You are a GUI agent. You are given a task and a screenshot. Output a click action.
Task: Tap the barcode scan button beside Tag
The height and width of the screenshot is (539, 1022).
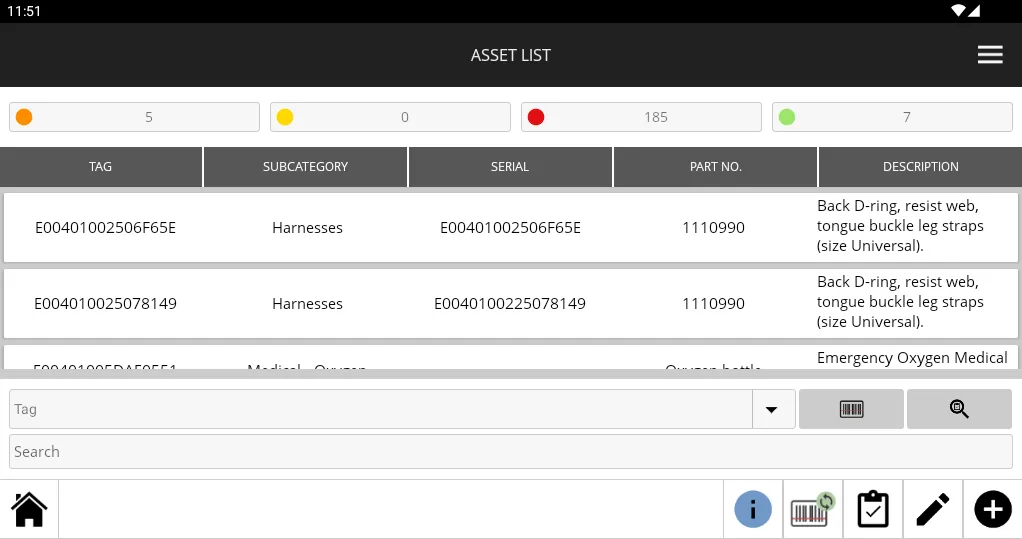tap(851, 409)
